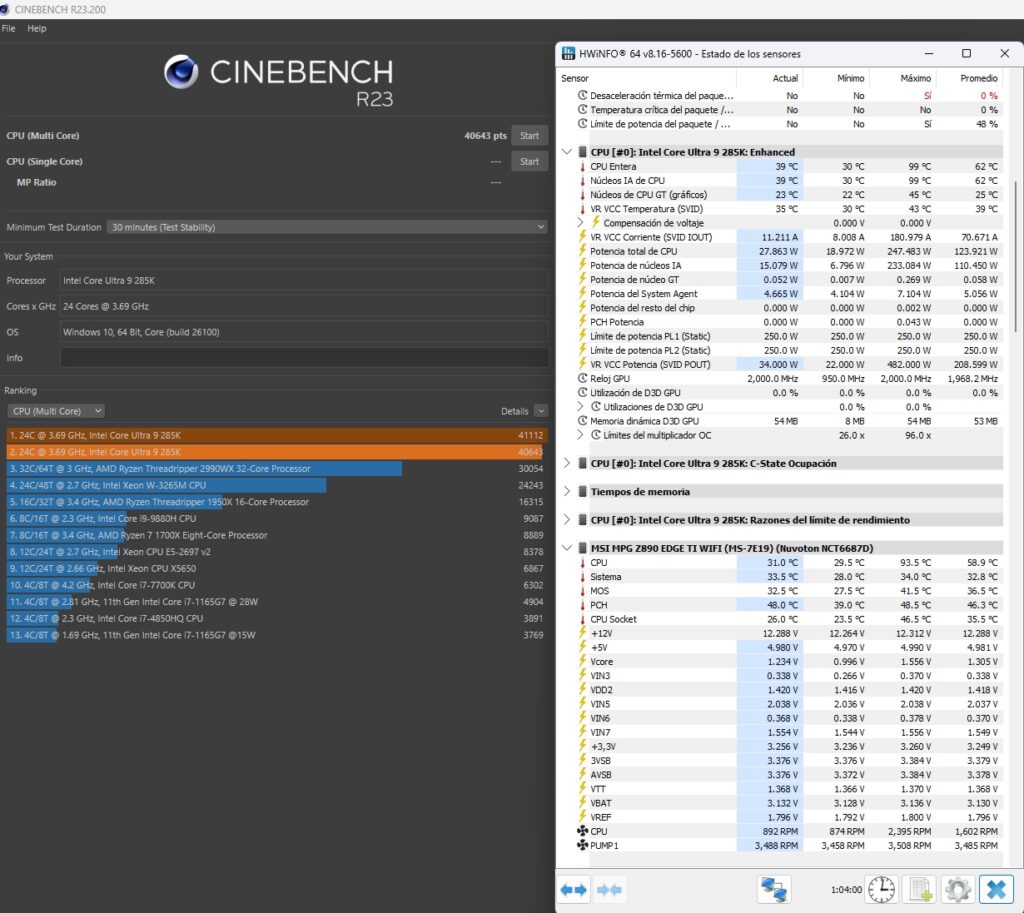
Task: Expand Compensación de voltaje row
Action: [580, 223]
